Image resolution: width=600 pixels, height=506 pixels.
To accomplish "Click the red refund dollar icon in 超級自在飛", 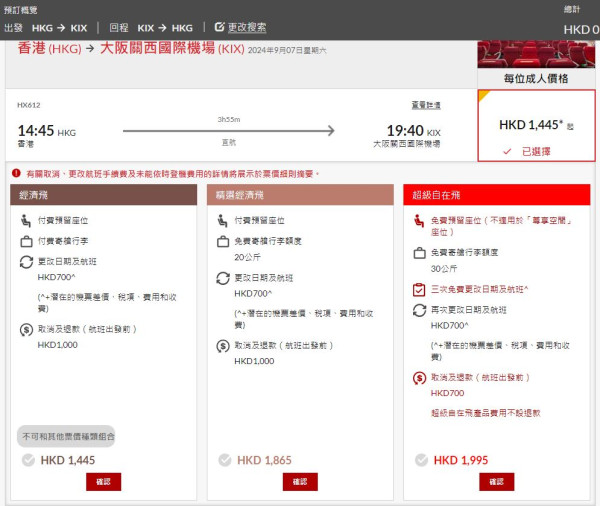I will tap(419, 378).
